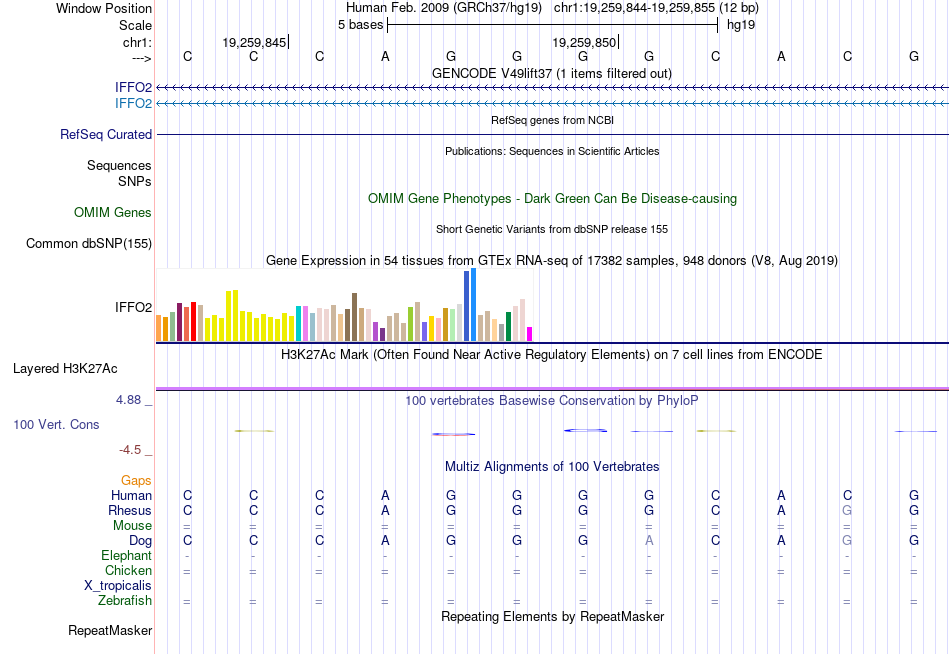Click the -4.5 PhyloP scale value
The width and height of the screenshot is (950, 654).
pos(130,450)
